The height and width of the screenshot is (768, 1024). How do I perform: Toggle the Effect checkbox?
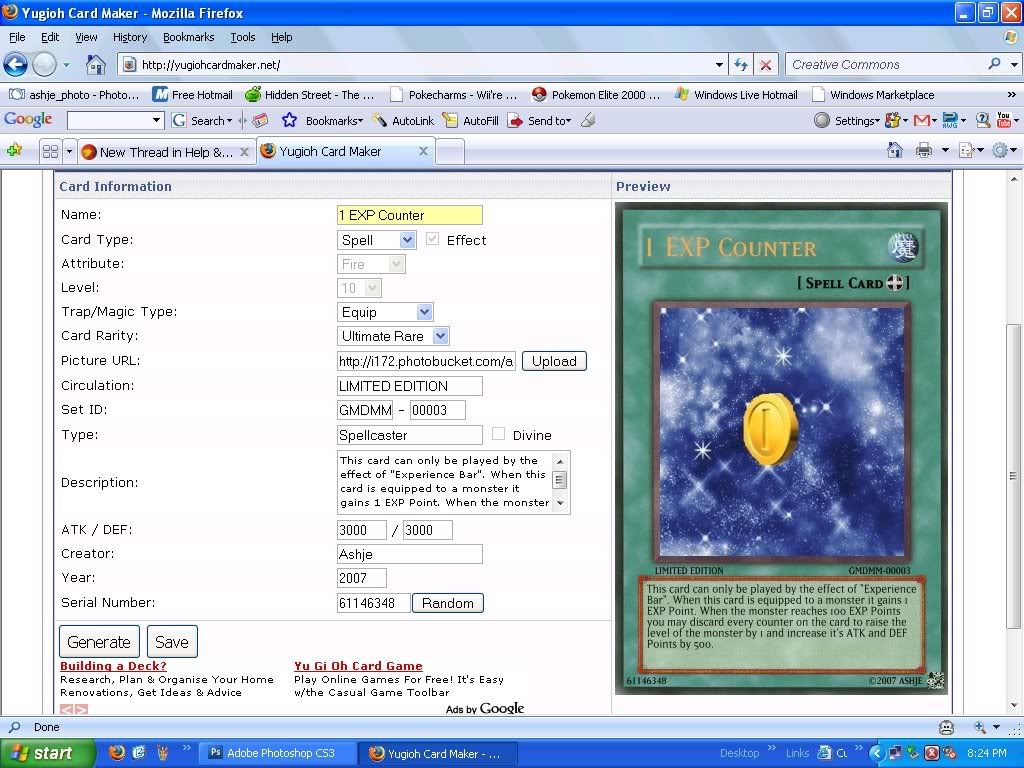click(432, 240)
